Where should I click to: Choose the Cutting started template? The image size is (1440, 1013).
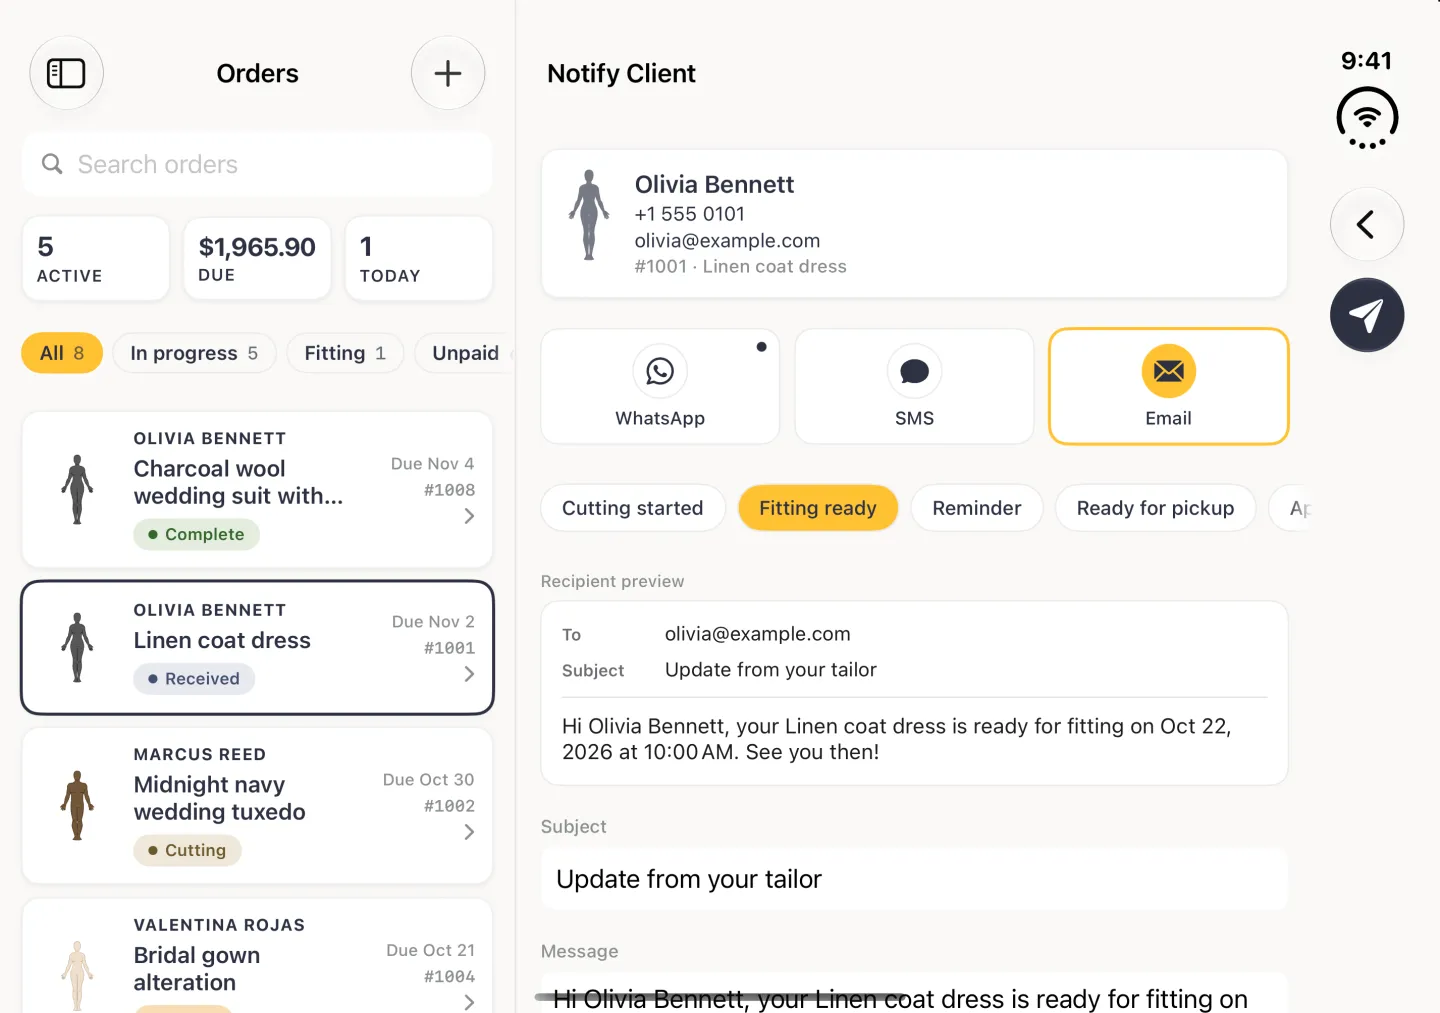[x=633, y=508]
